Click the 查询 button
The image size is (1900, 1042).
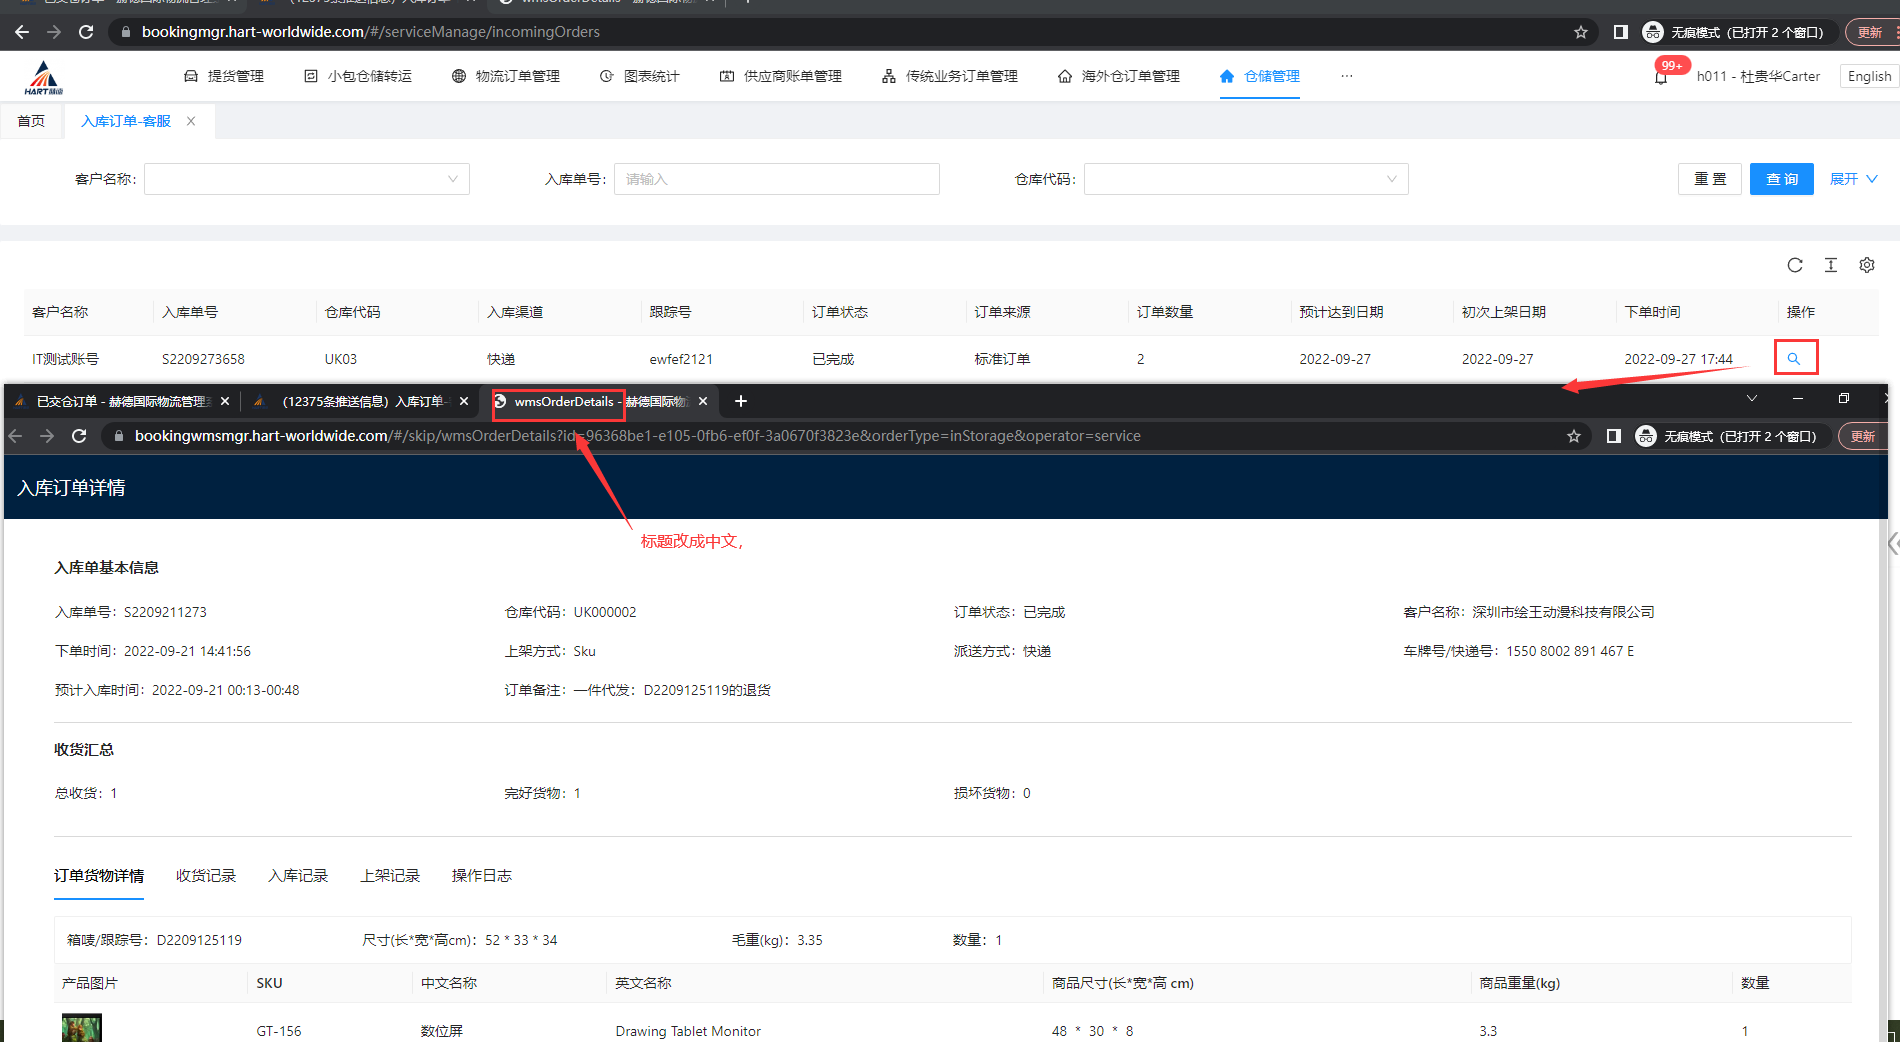1781,179
